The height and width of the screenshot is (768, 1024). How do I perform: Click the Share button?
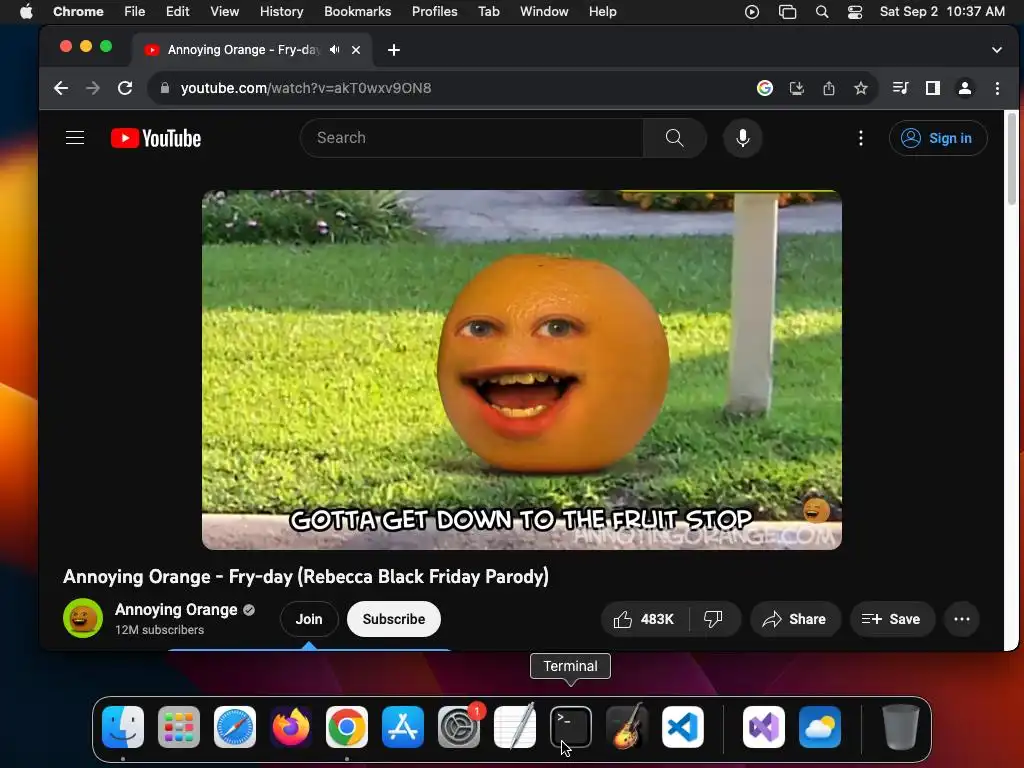click(793, 619)
